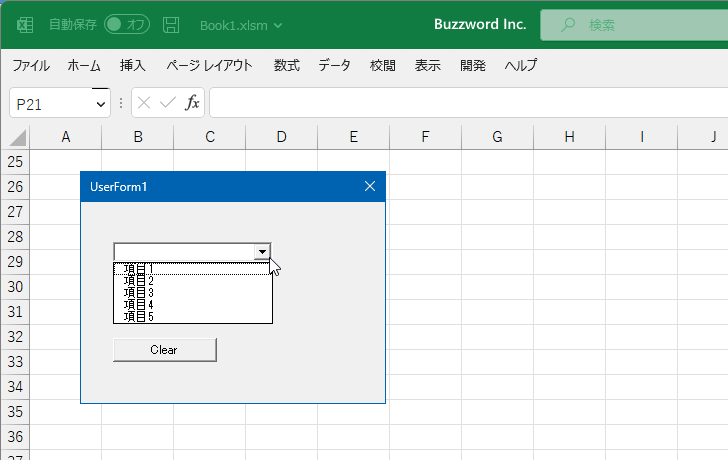Open the ページ レイアウト ribbon tab
This screenshot has height=460, width=728.
tap(209, 65)
